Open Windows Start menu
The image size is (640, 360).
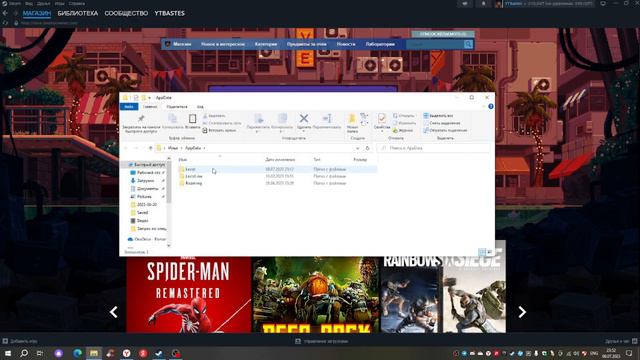coord(8,353)
